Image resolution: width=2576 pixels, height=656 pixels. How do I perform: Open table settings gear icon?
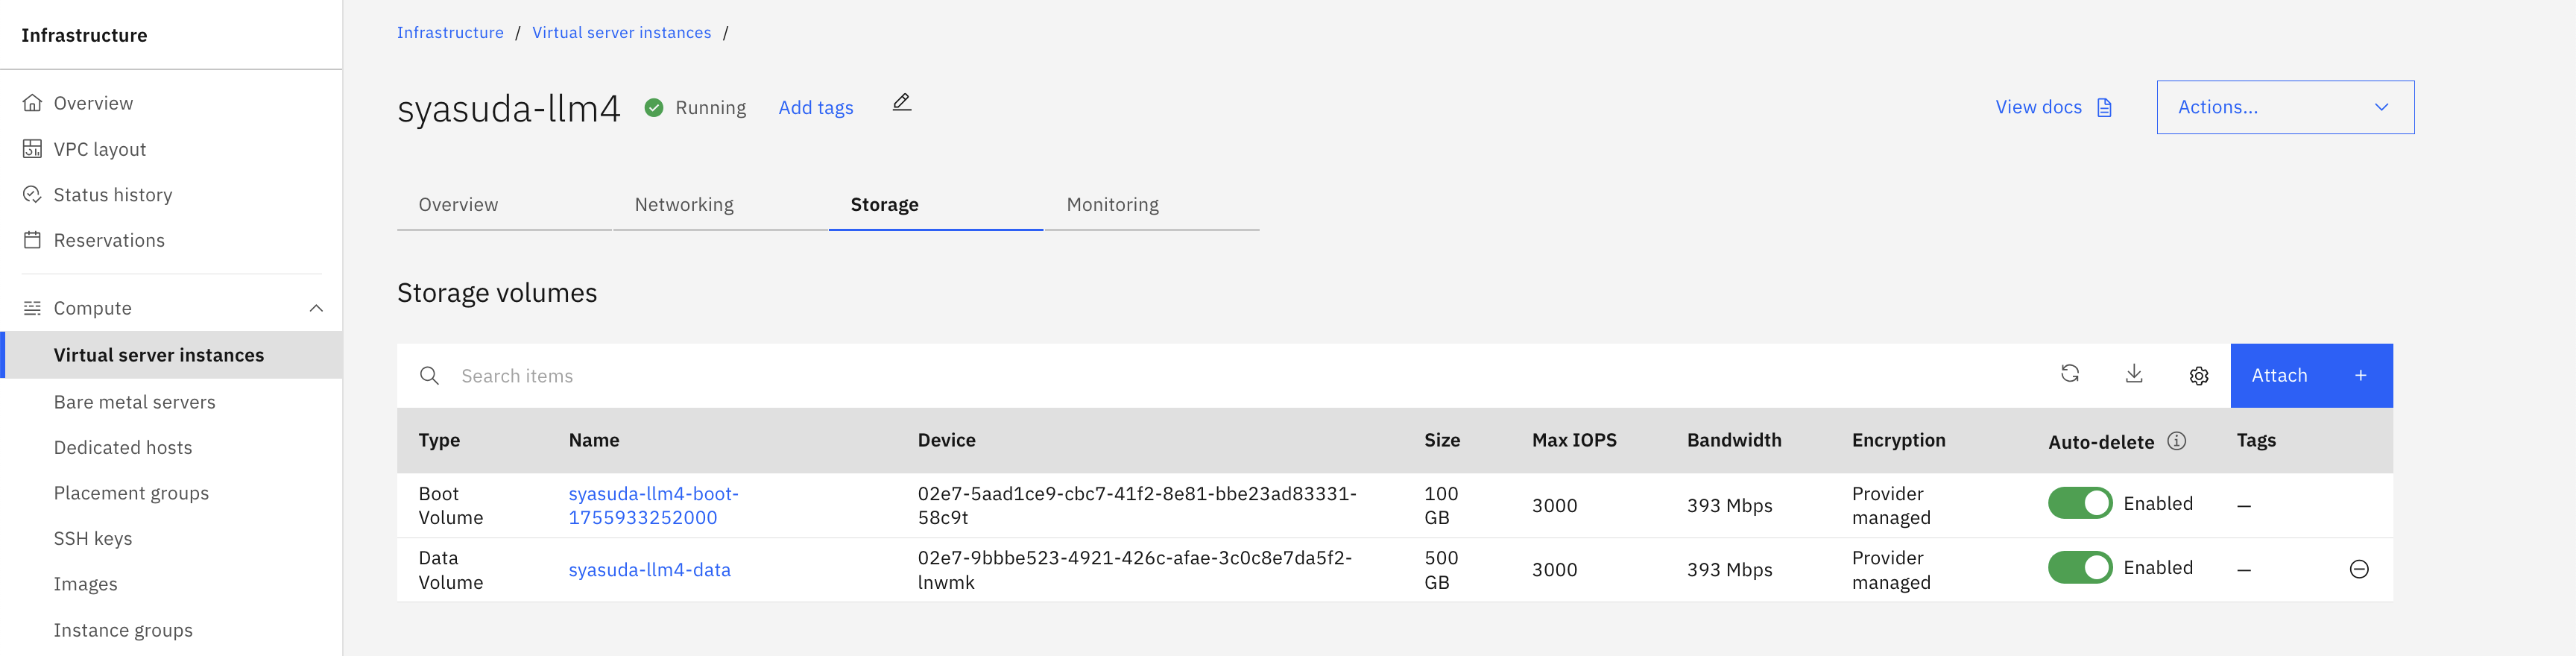(x=2198, y=376)
